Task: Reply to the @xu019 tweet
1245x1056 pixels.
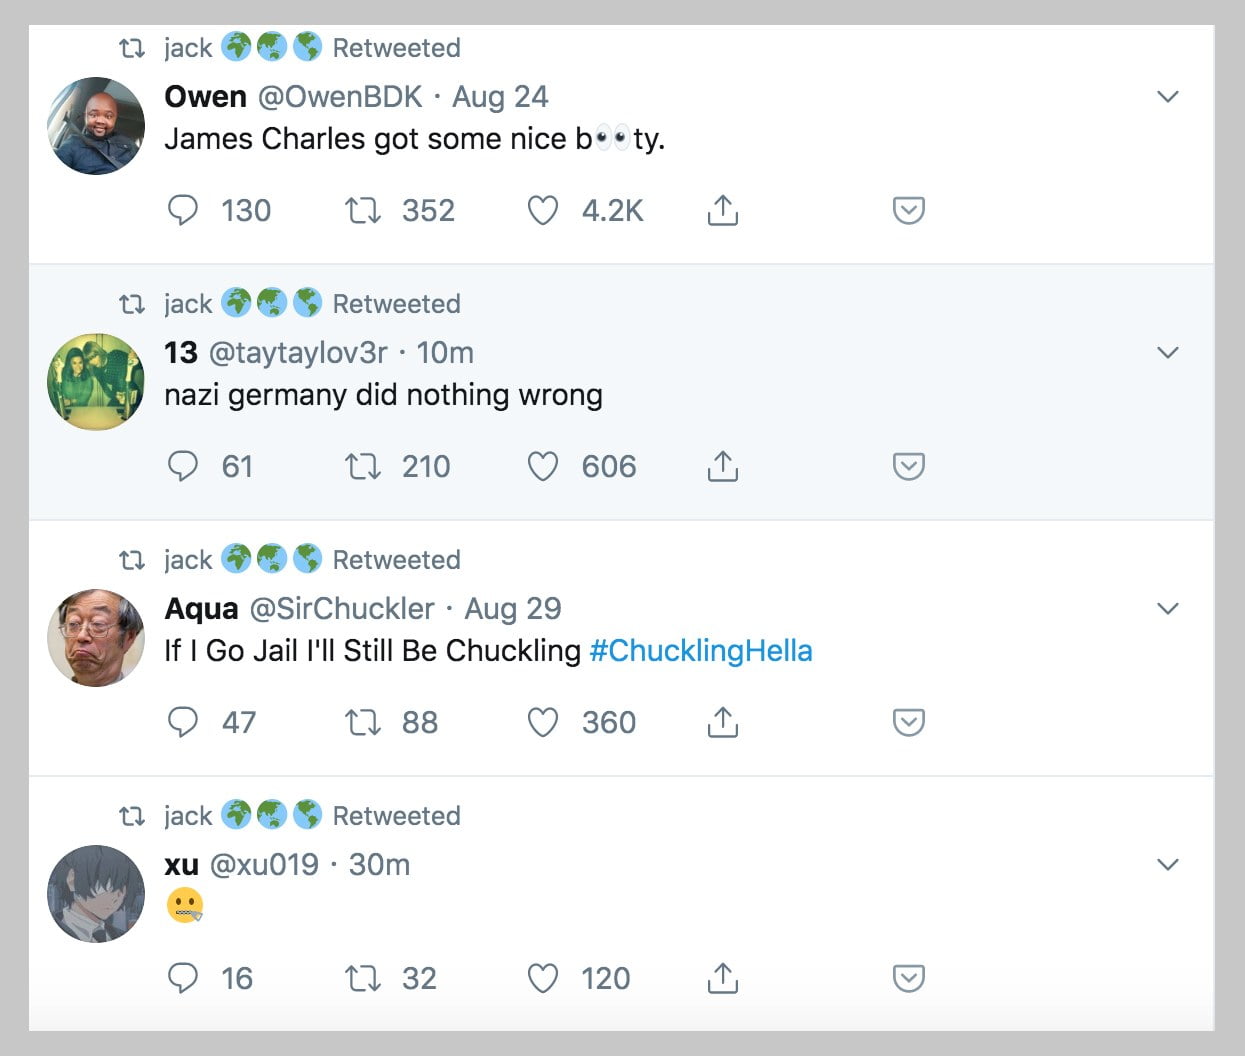Action: pyautogui.click(x=183, y=978)
